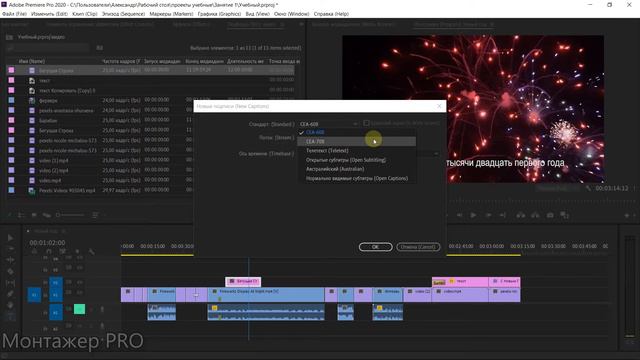
Task: Adjust Project panel thumbnail zoom slider
Action: pos(70,215)
